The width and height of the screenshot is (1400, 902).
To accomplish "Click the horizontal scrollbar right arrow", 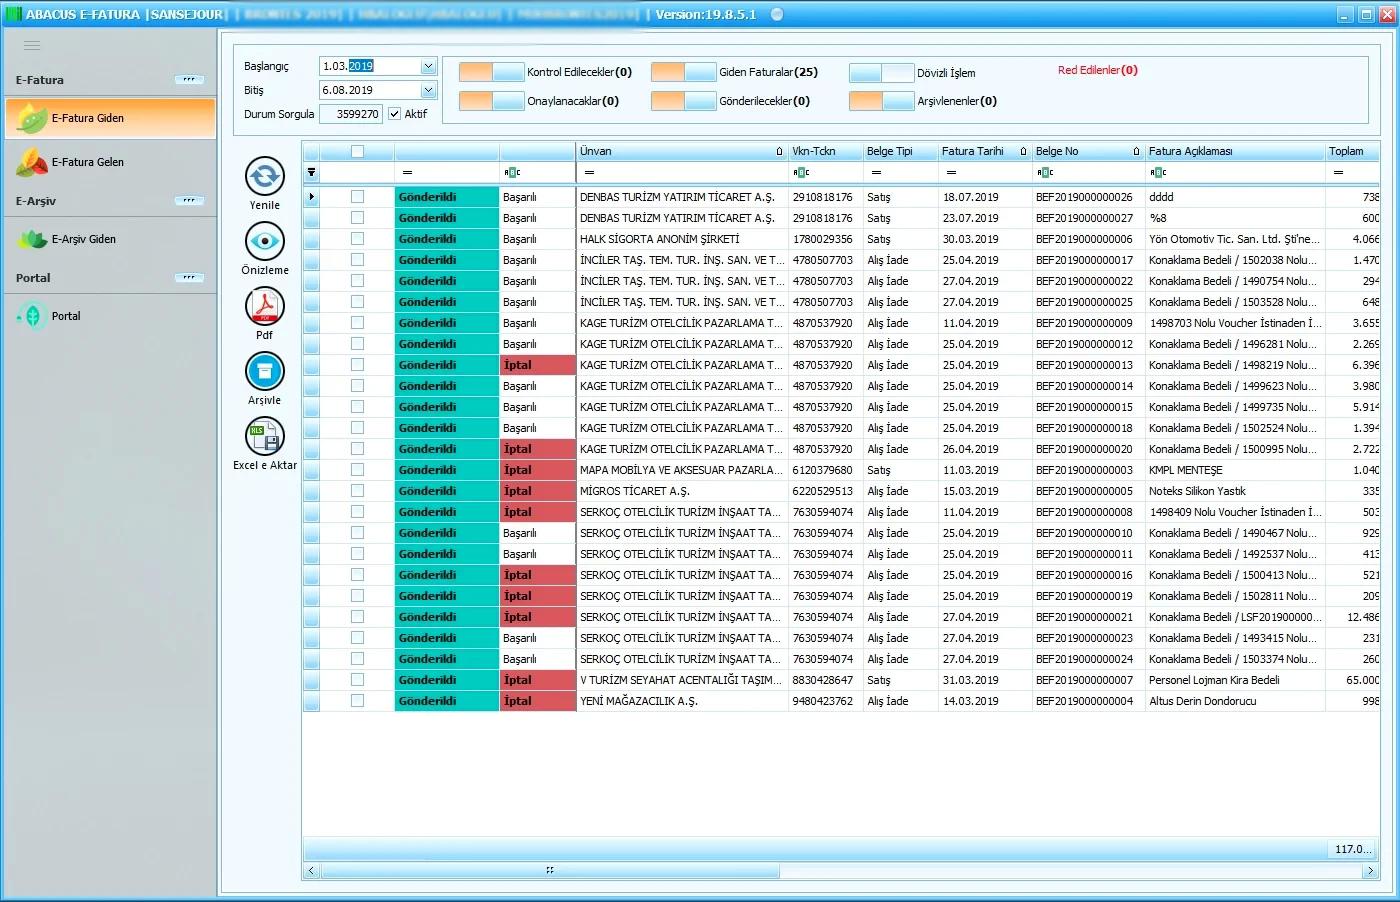I will point(1370,871).
